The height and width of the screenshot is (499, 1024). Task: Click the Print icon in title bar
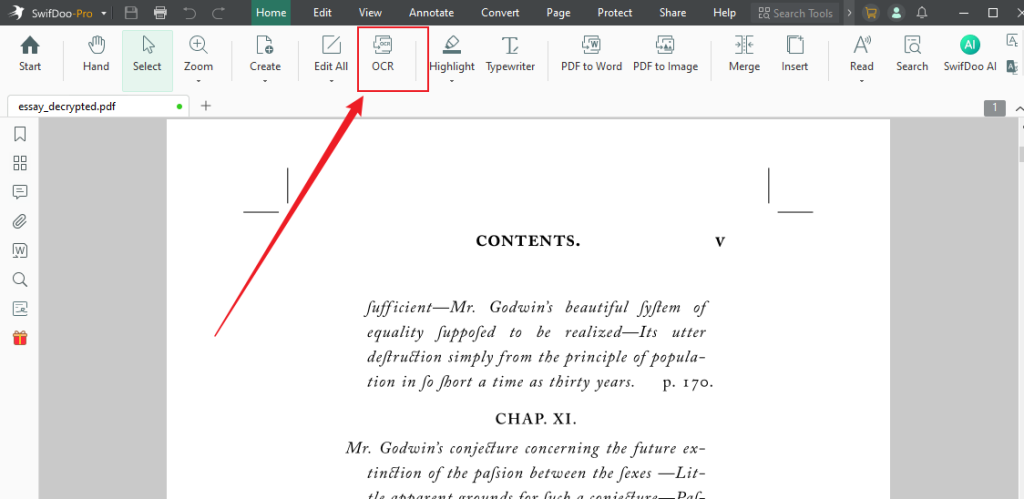pyautogui.click(x=160, y=12)
